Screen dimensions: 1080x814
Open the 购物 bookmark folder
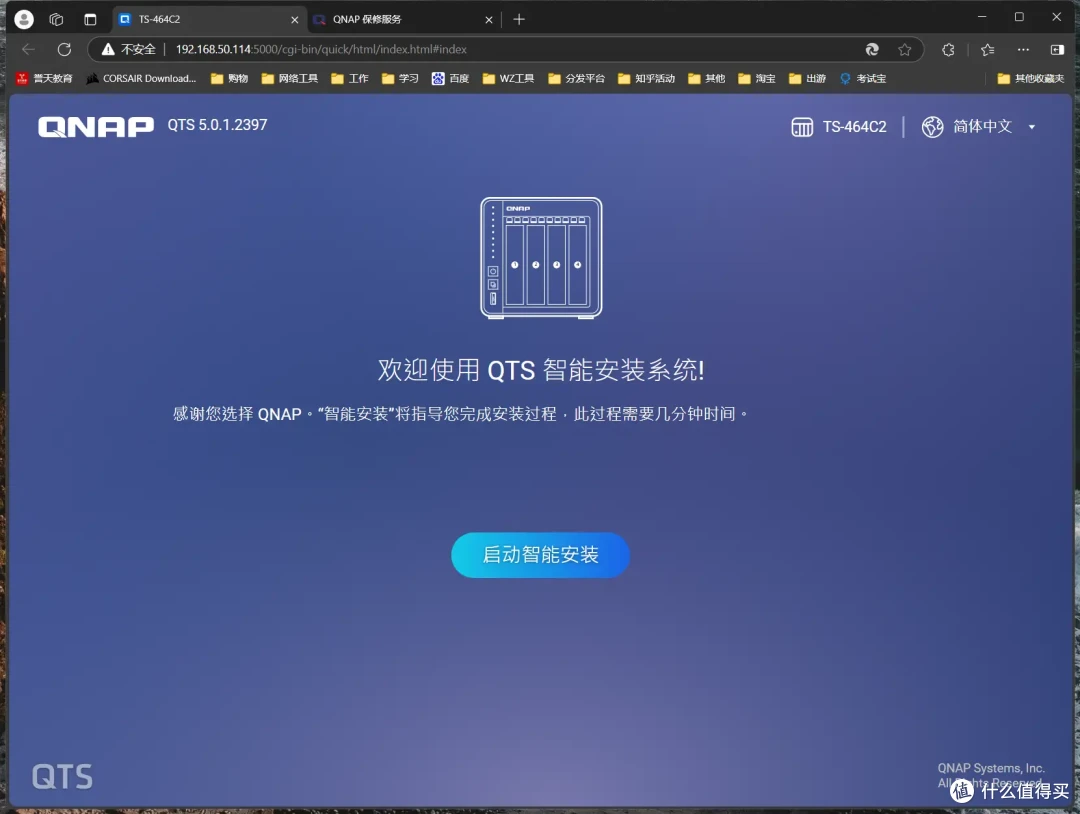pos(229,79)
